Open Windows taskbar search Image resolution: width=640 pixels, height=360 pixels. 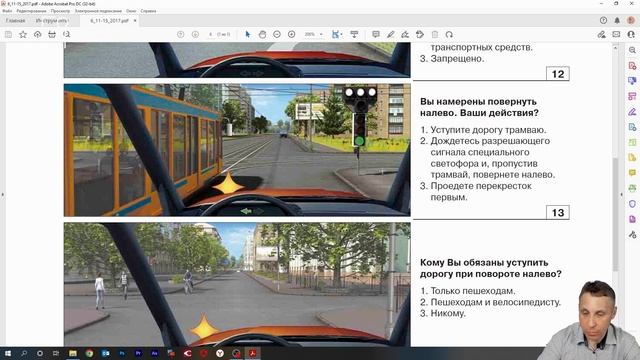[x=24, y=353]
